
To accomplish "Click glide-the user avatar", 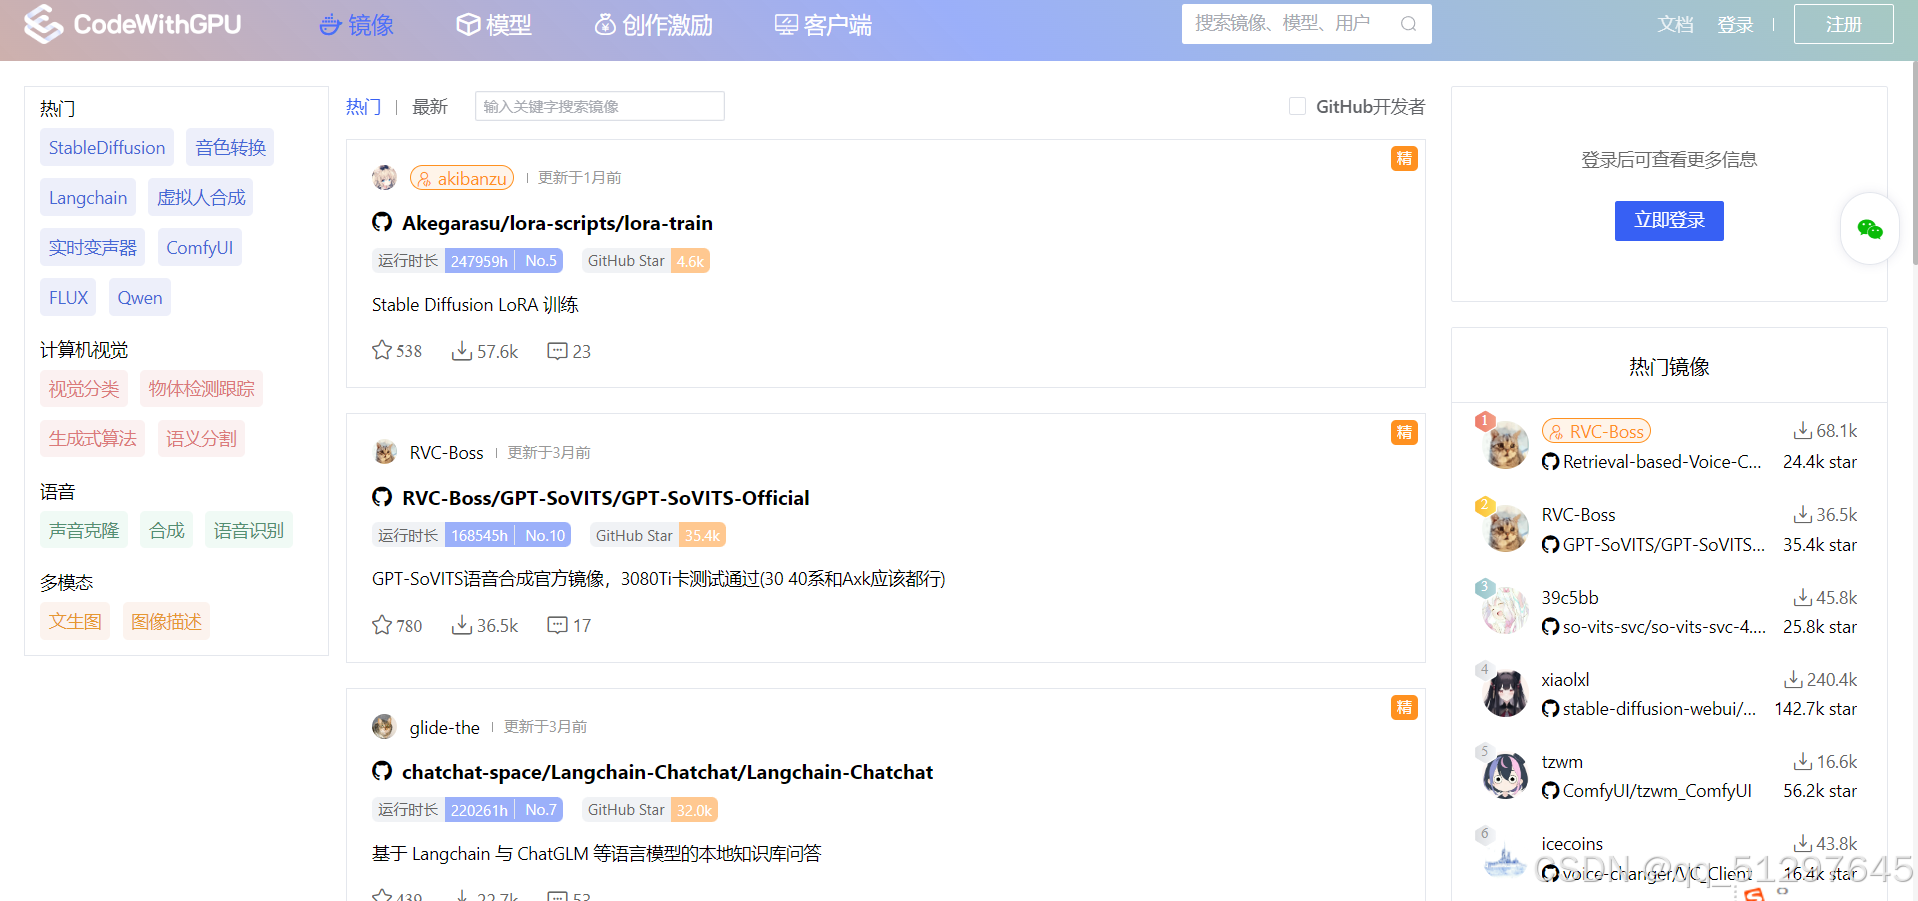I will tap(384, 727).
